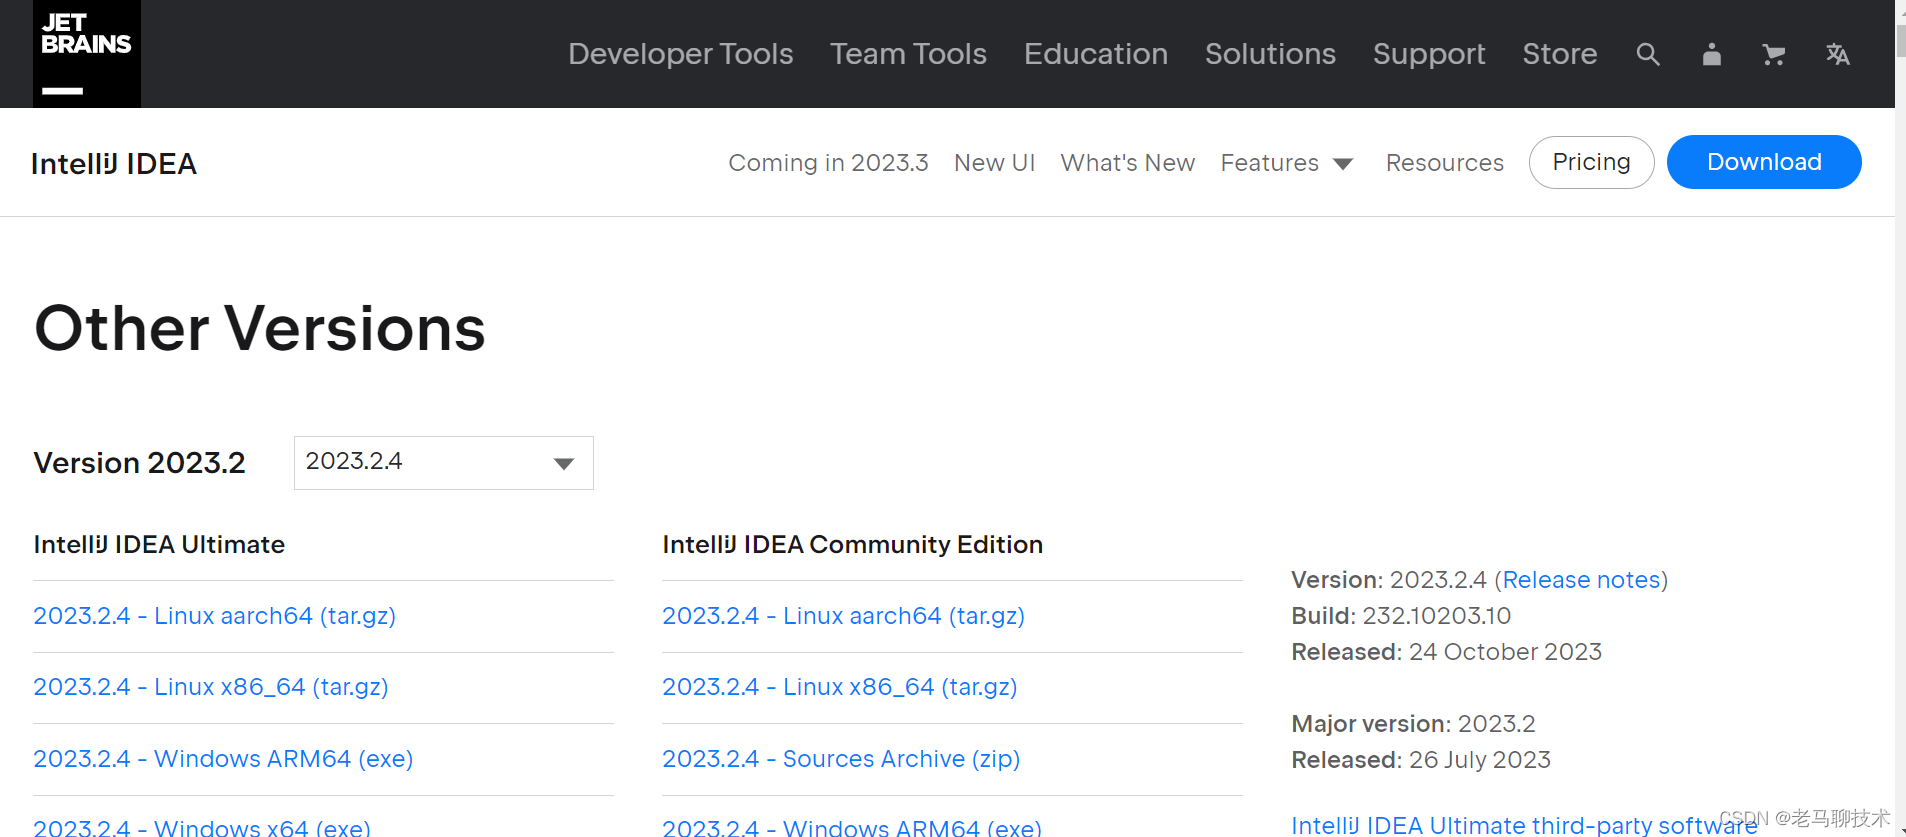Click the Pricing button
The image size is (1906, 837).
click(1592, 162)
